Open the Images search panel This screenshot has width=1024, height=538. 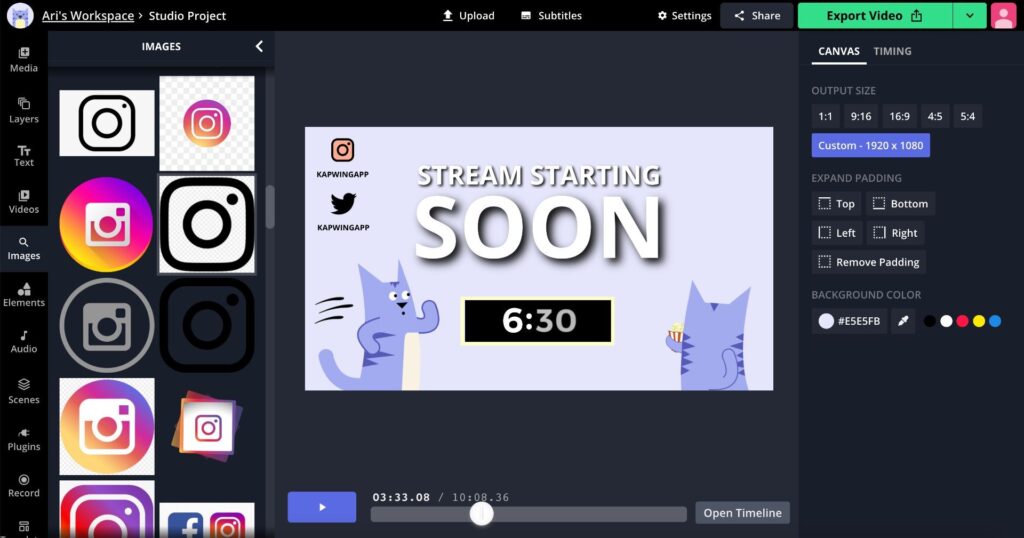pos(24,249)
